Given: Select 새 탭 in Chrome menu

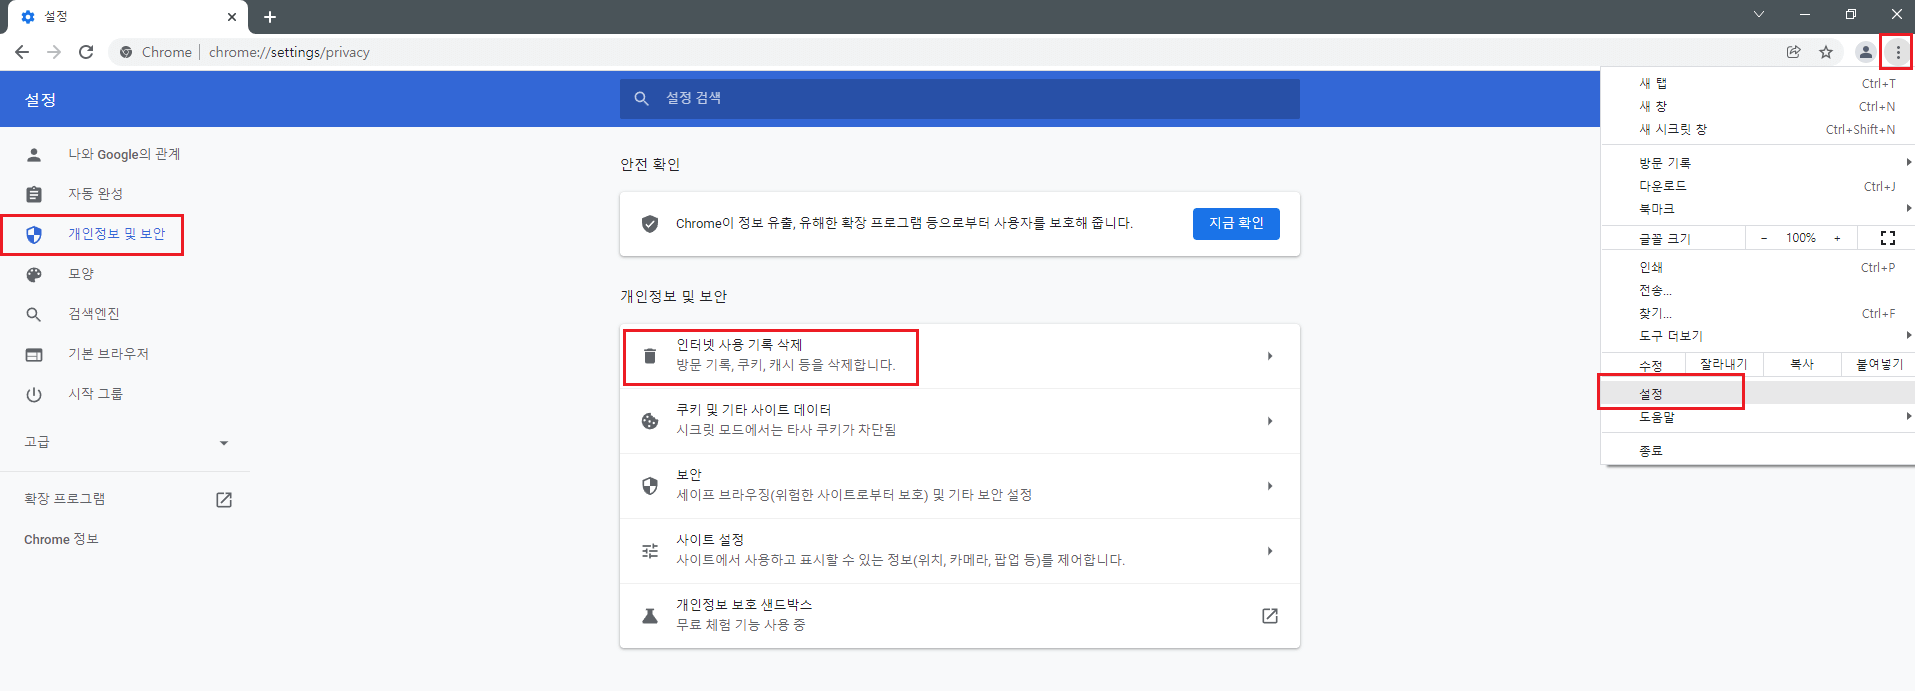Looking at the screenshot, I should [1758, 83].
